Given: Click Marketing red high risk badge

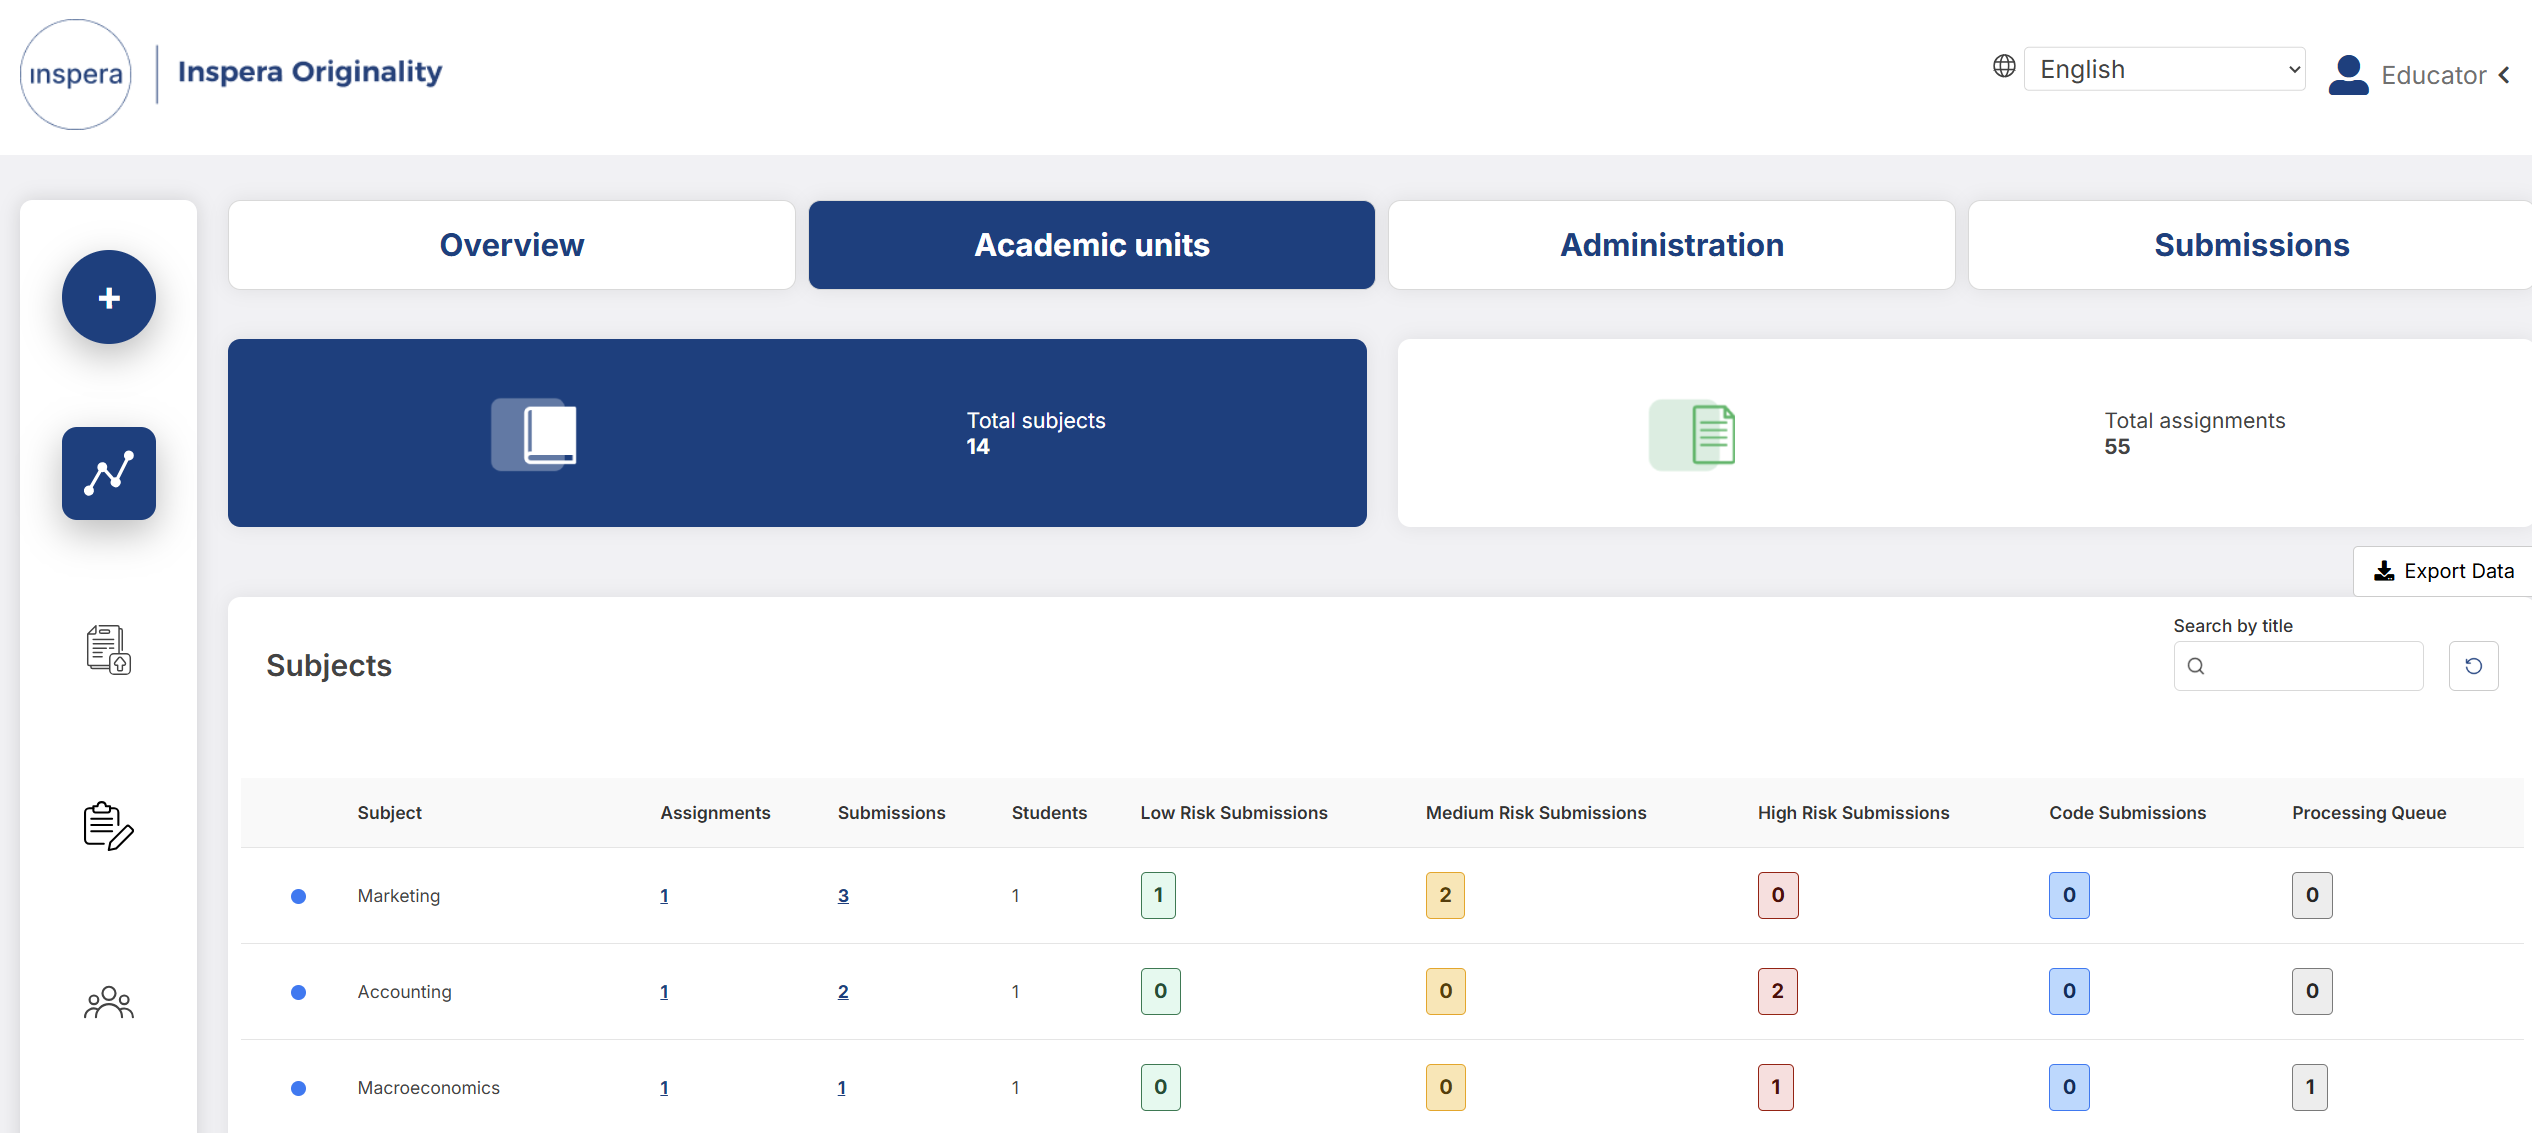Looking at the screenshot, I should 1778,895.
